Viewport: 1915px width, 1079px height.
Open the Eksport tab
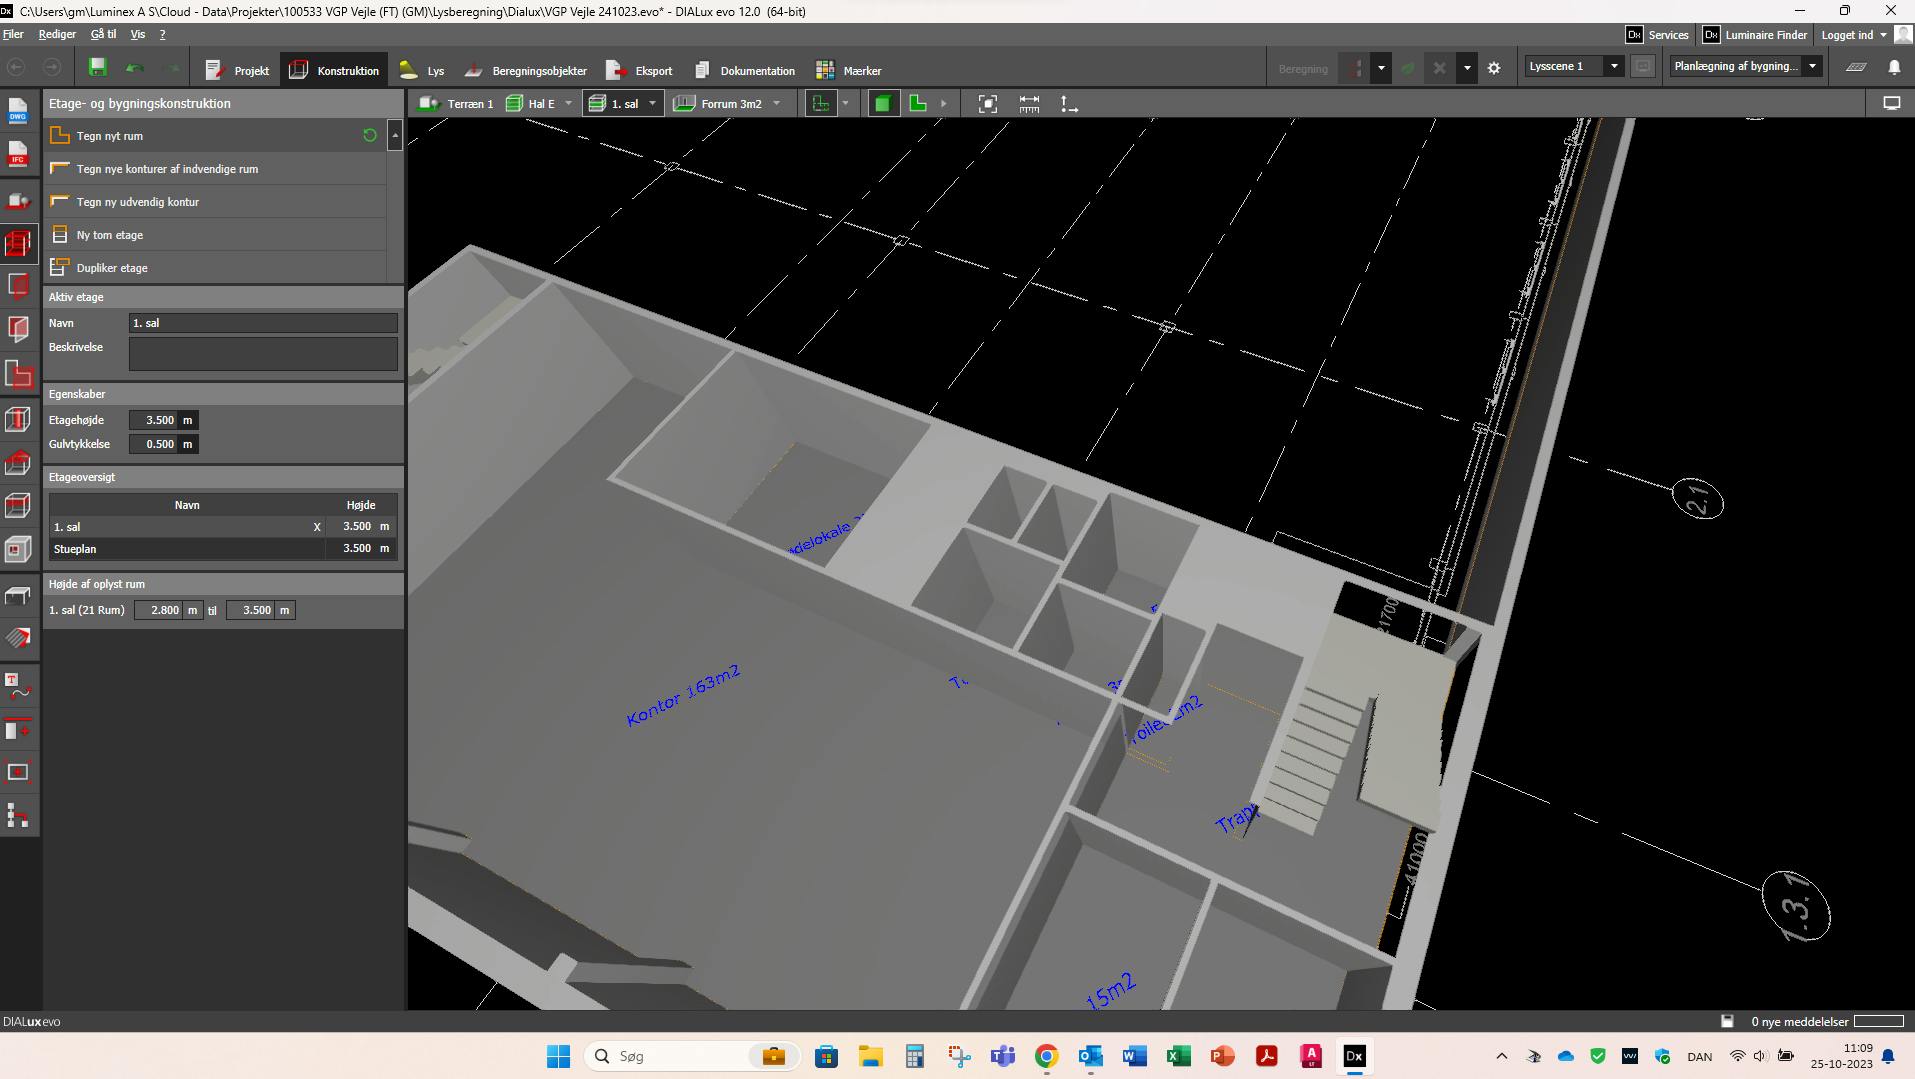coord(640,70)
